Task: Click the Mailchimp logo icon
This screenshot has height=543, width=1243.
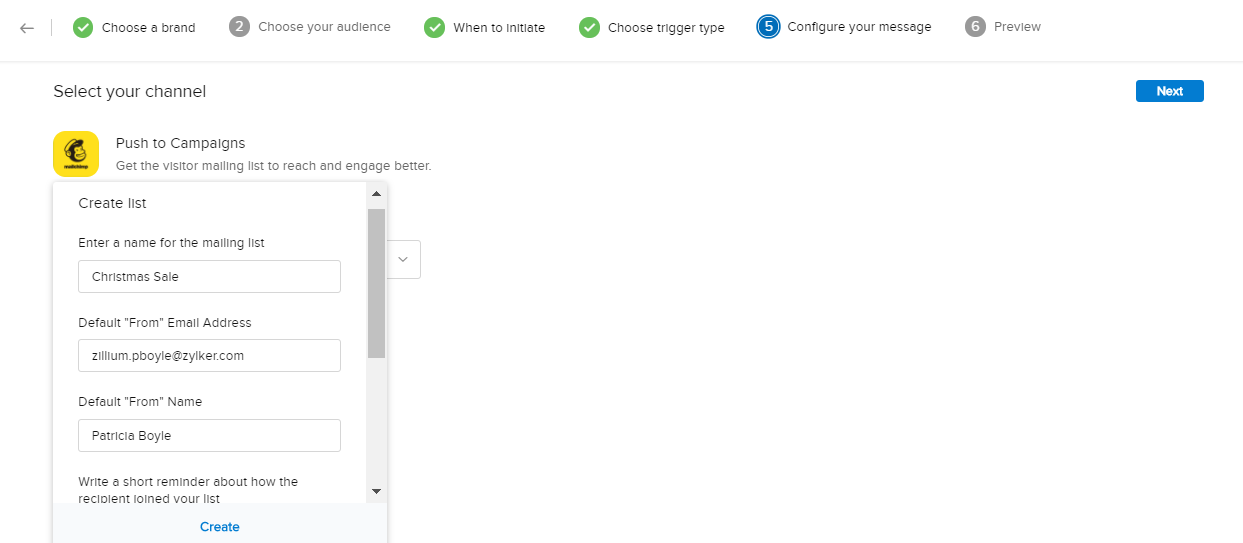Action: point(76,154)
